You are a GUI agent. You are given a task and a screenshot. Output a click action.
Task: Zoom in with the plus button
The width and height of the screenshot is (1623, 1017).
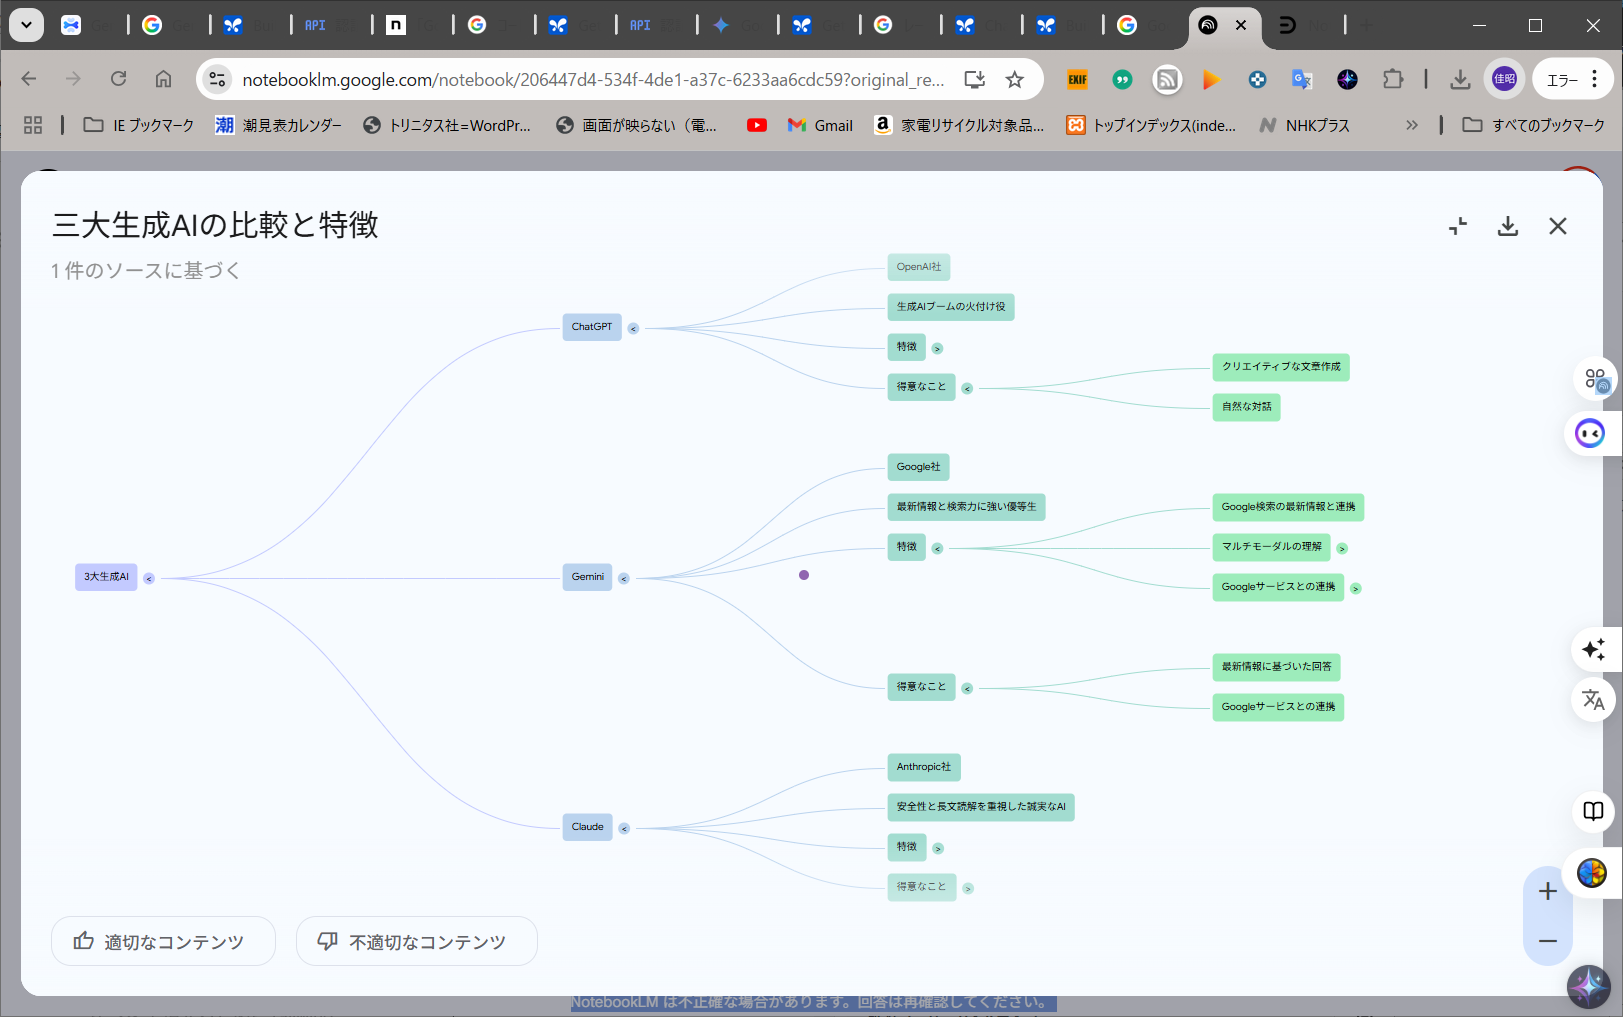click(1547, 891)
